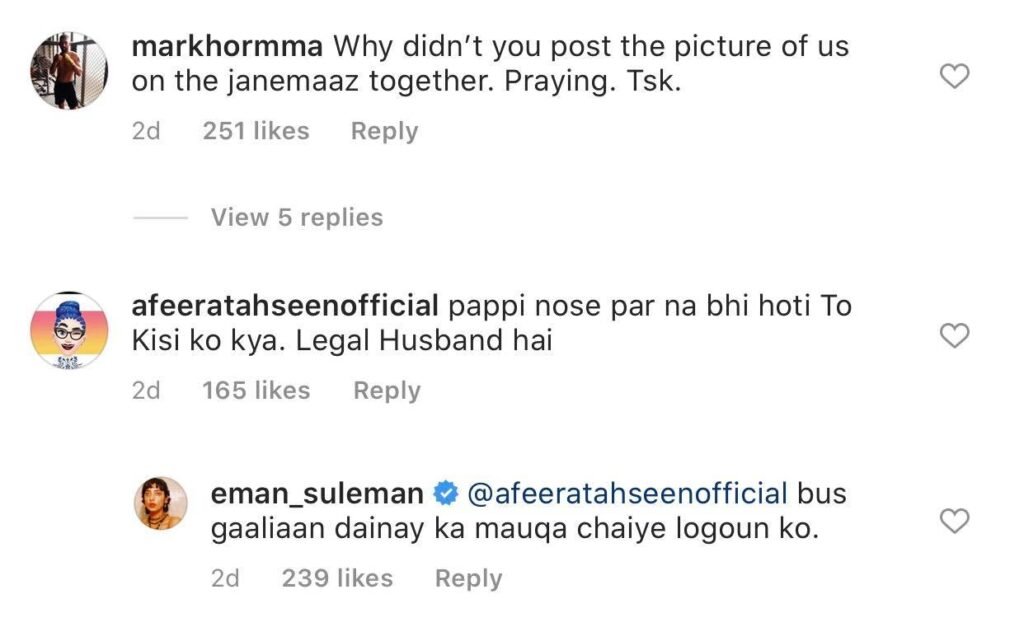Reply to afeeratahseenofficial's comment

[387, 391]
